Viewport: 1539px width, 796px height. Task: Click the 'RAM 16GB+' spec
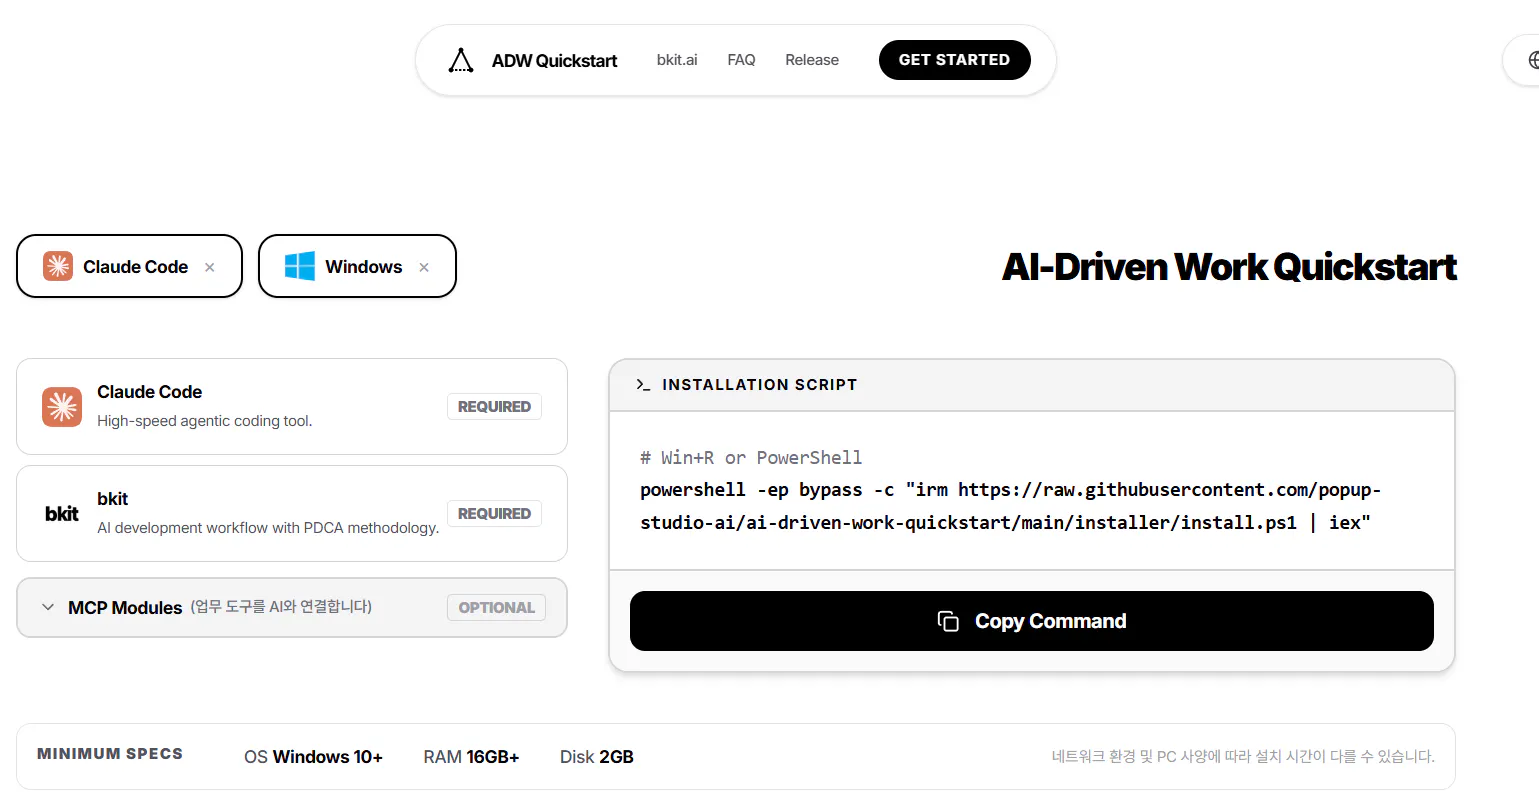pyautogui.click(x=471, y=757)
